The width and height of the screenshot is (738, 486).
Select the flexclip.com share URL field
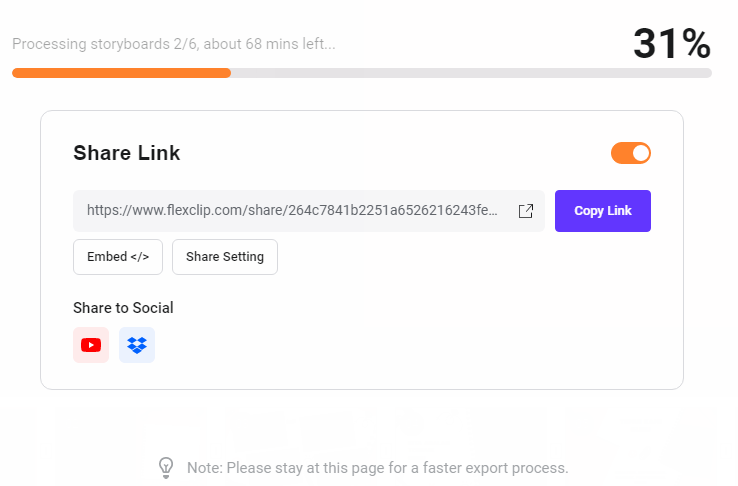click(x=309, y=211)
